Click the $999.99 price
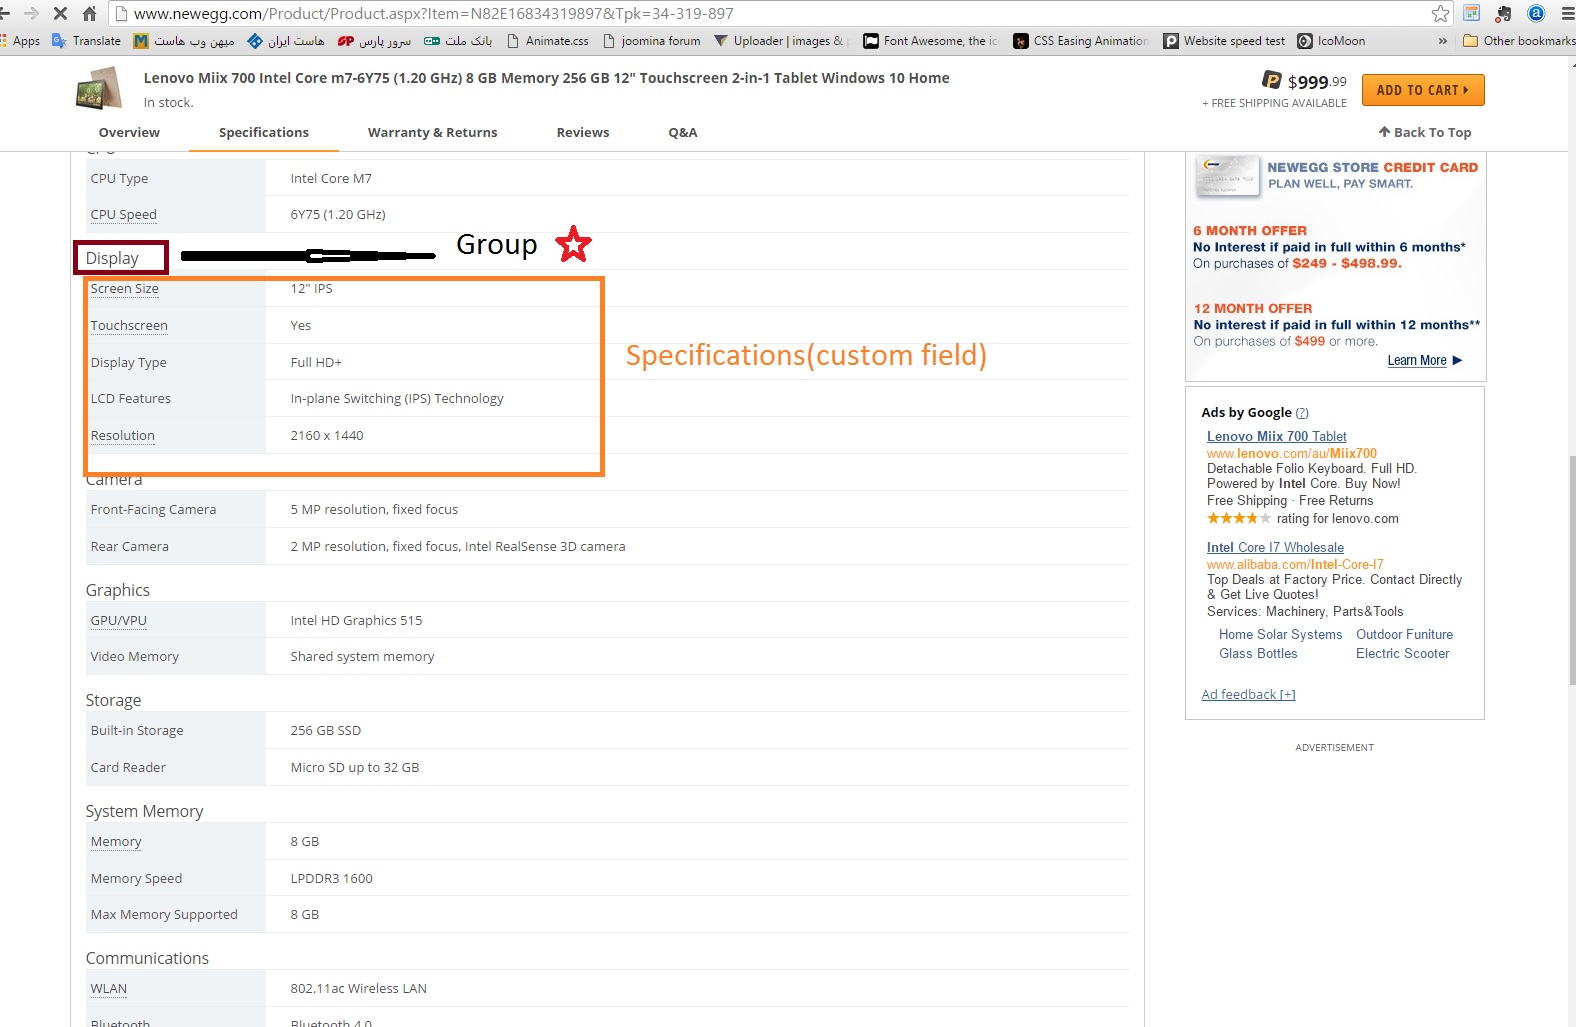Viewport: 1576px width, 1027px height. pos(1317,82)
